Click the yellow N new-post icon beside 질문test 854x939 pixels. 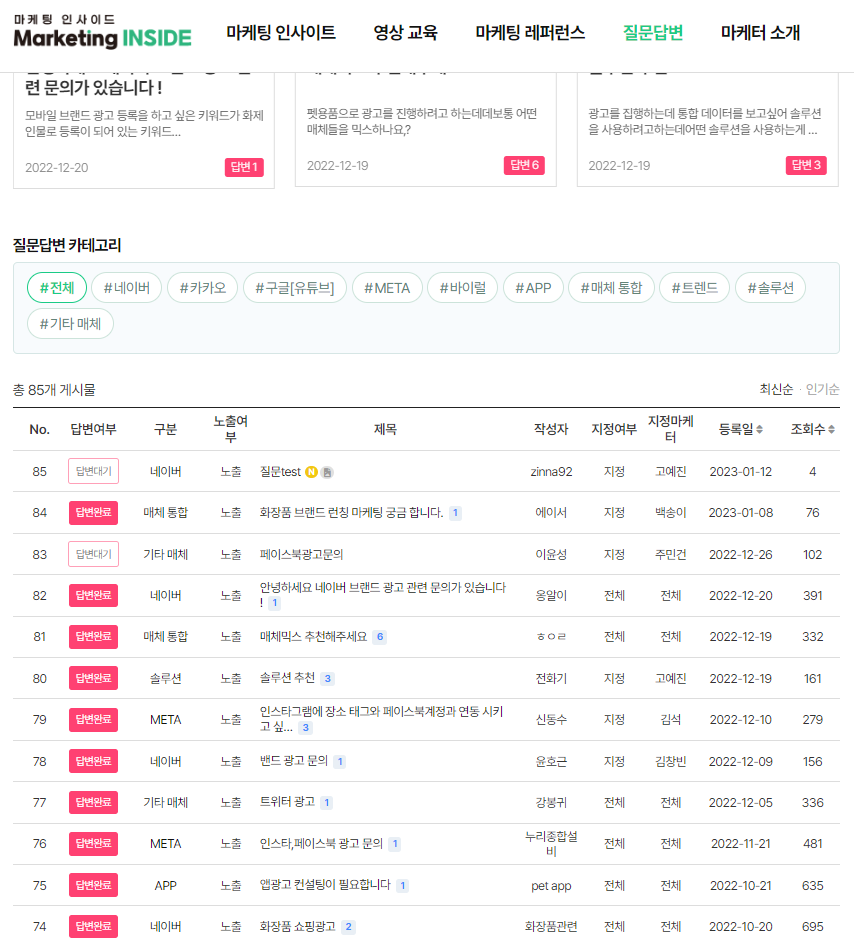click(x=311, y=472)
